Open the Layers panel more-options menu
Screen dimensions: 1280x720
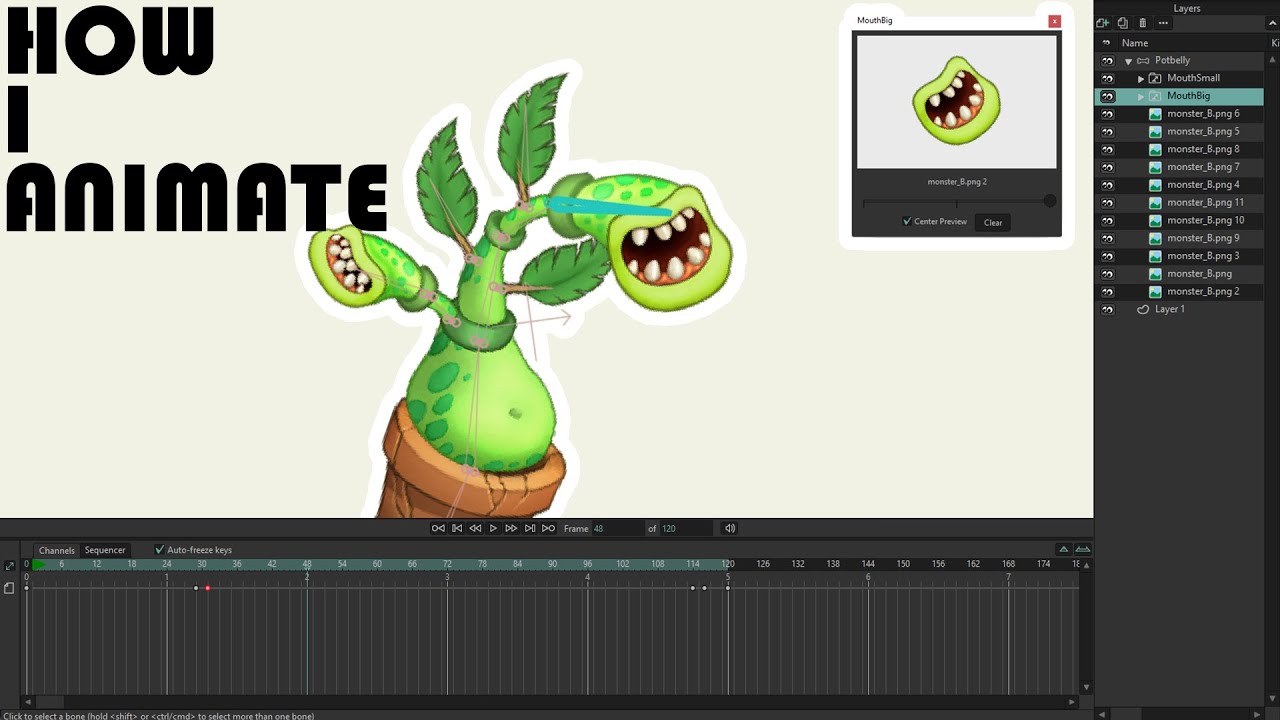(1163, 23)
